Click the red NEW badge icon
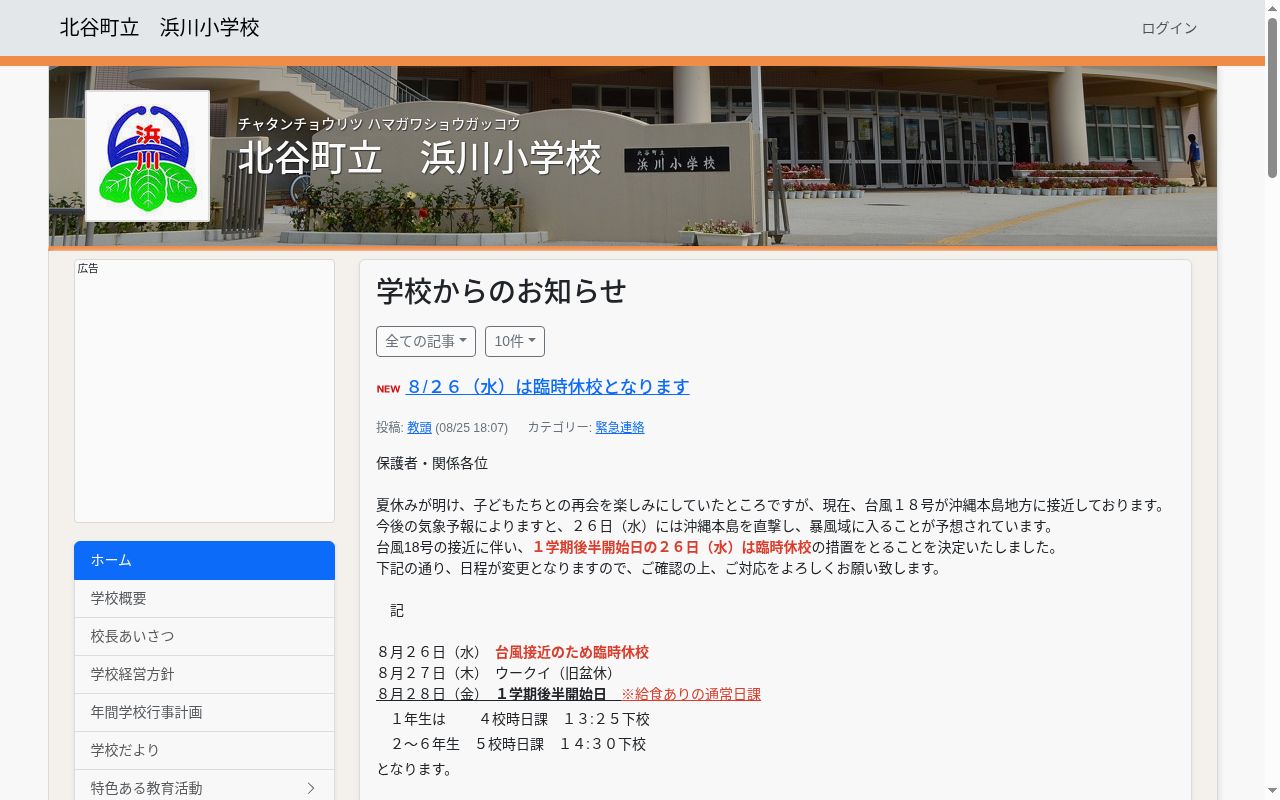The image size is (1280, 800). (x=388, y=389)
